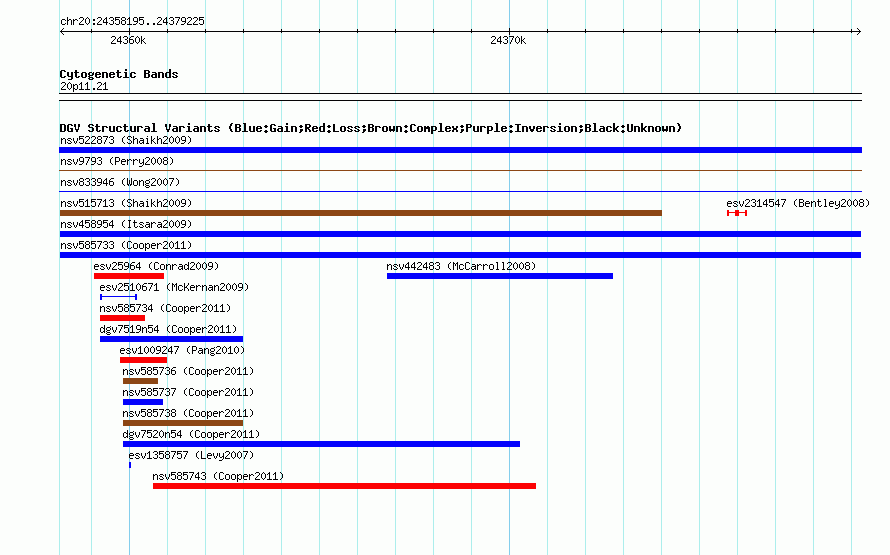890x555 pixels.
Task: Select the blue nsv442483 gain bar
Action: click(499, 276)
